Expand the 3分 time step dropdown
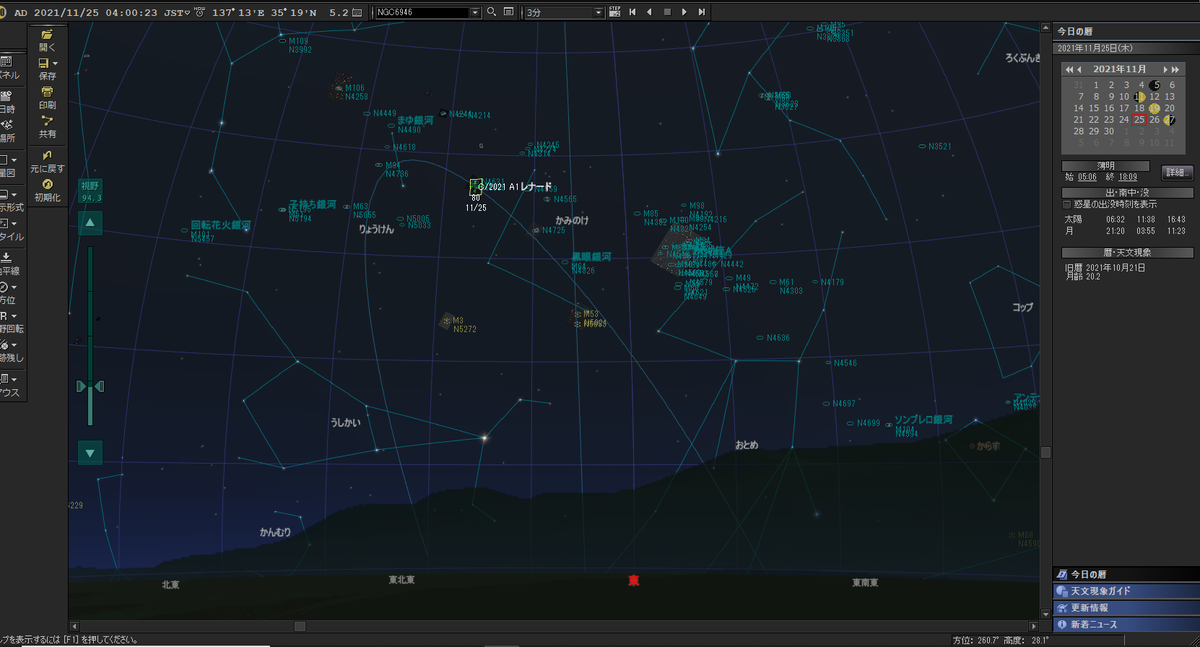The height and width of the screenshot is (647, 1200). (x=598, y=12)
